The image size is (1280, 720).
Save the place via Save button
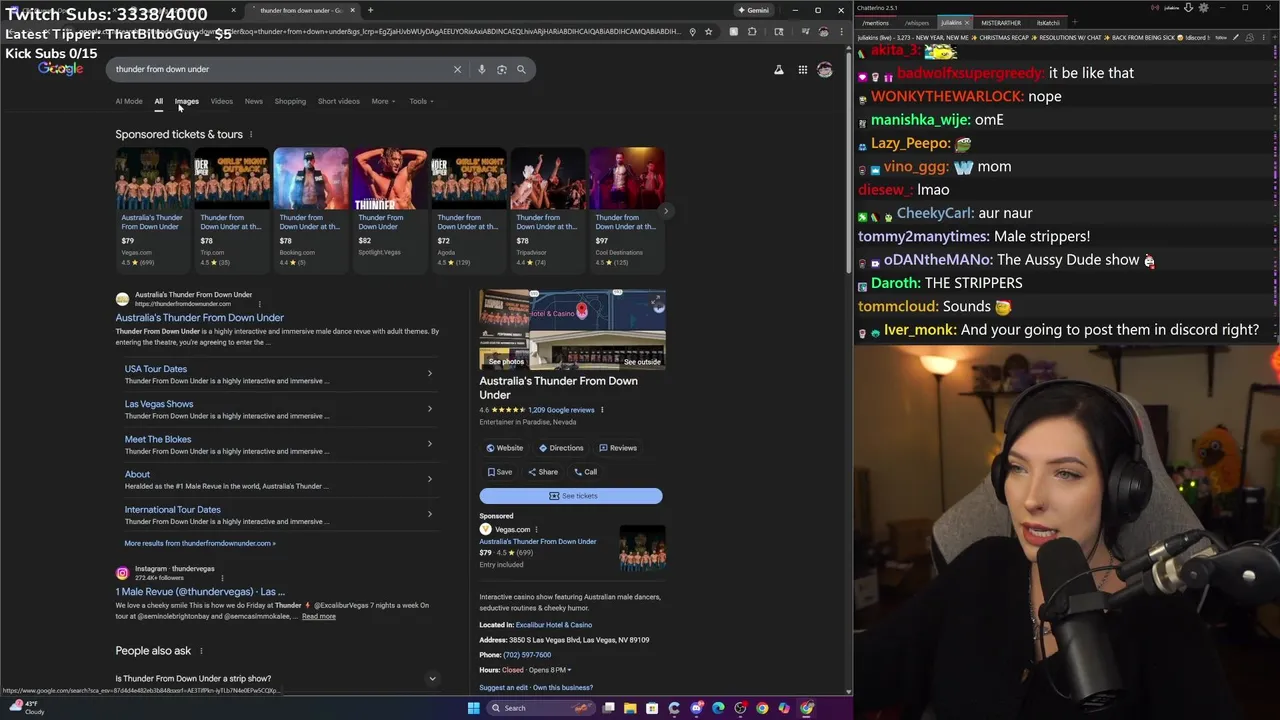pos(500,472)
